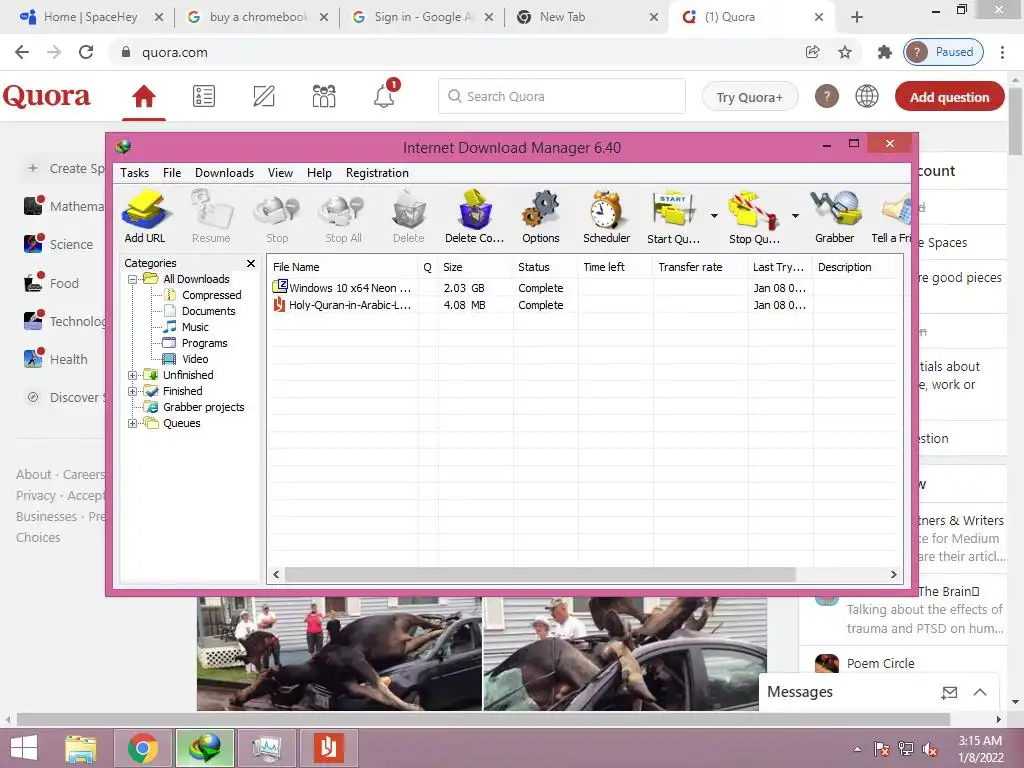
Task: Expand the Unfinished category node
Action: click(133, 376)
